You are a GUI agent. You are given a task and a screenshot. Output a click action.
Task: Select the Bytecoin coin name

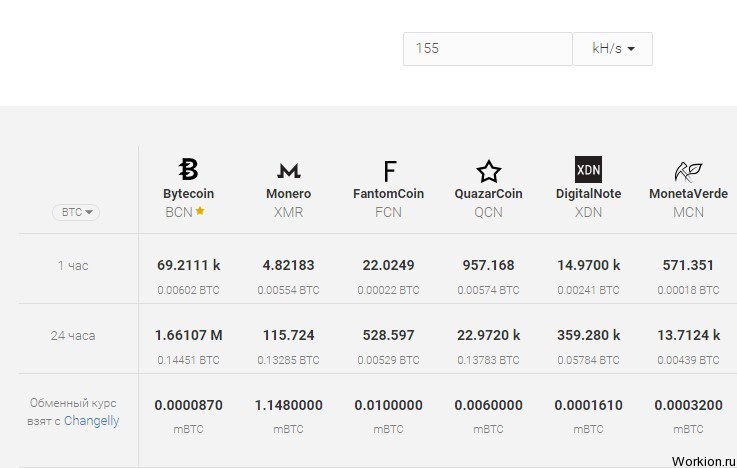tap(188, 194)
